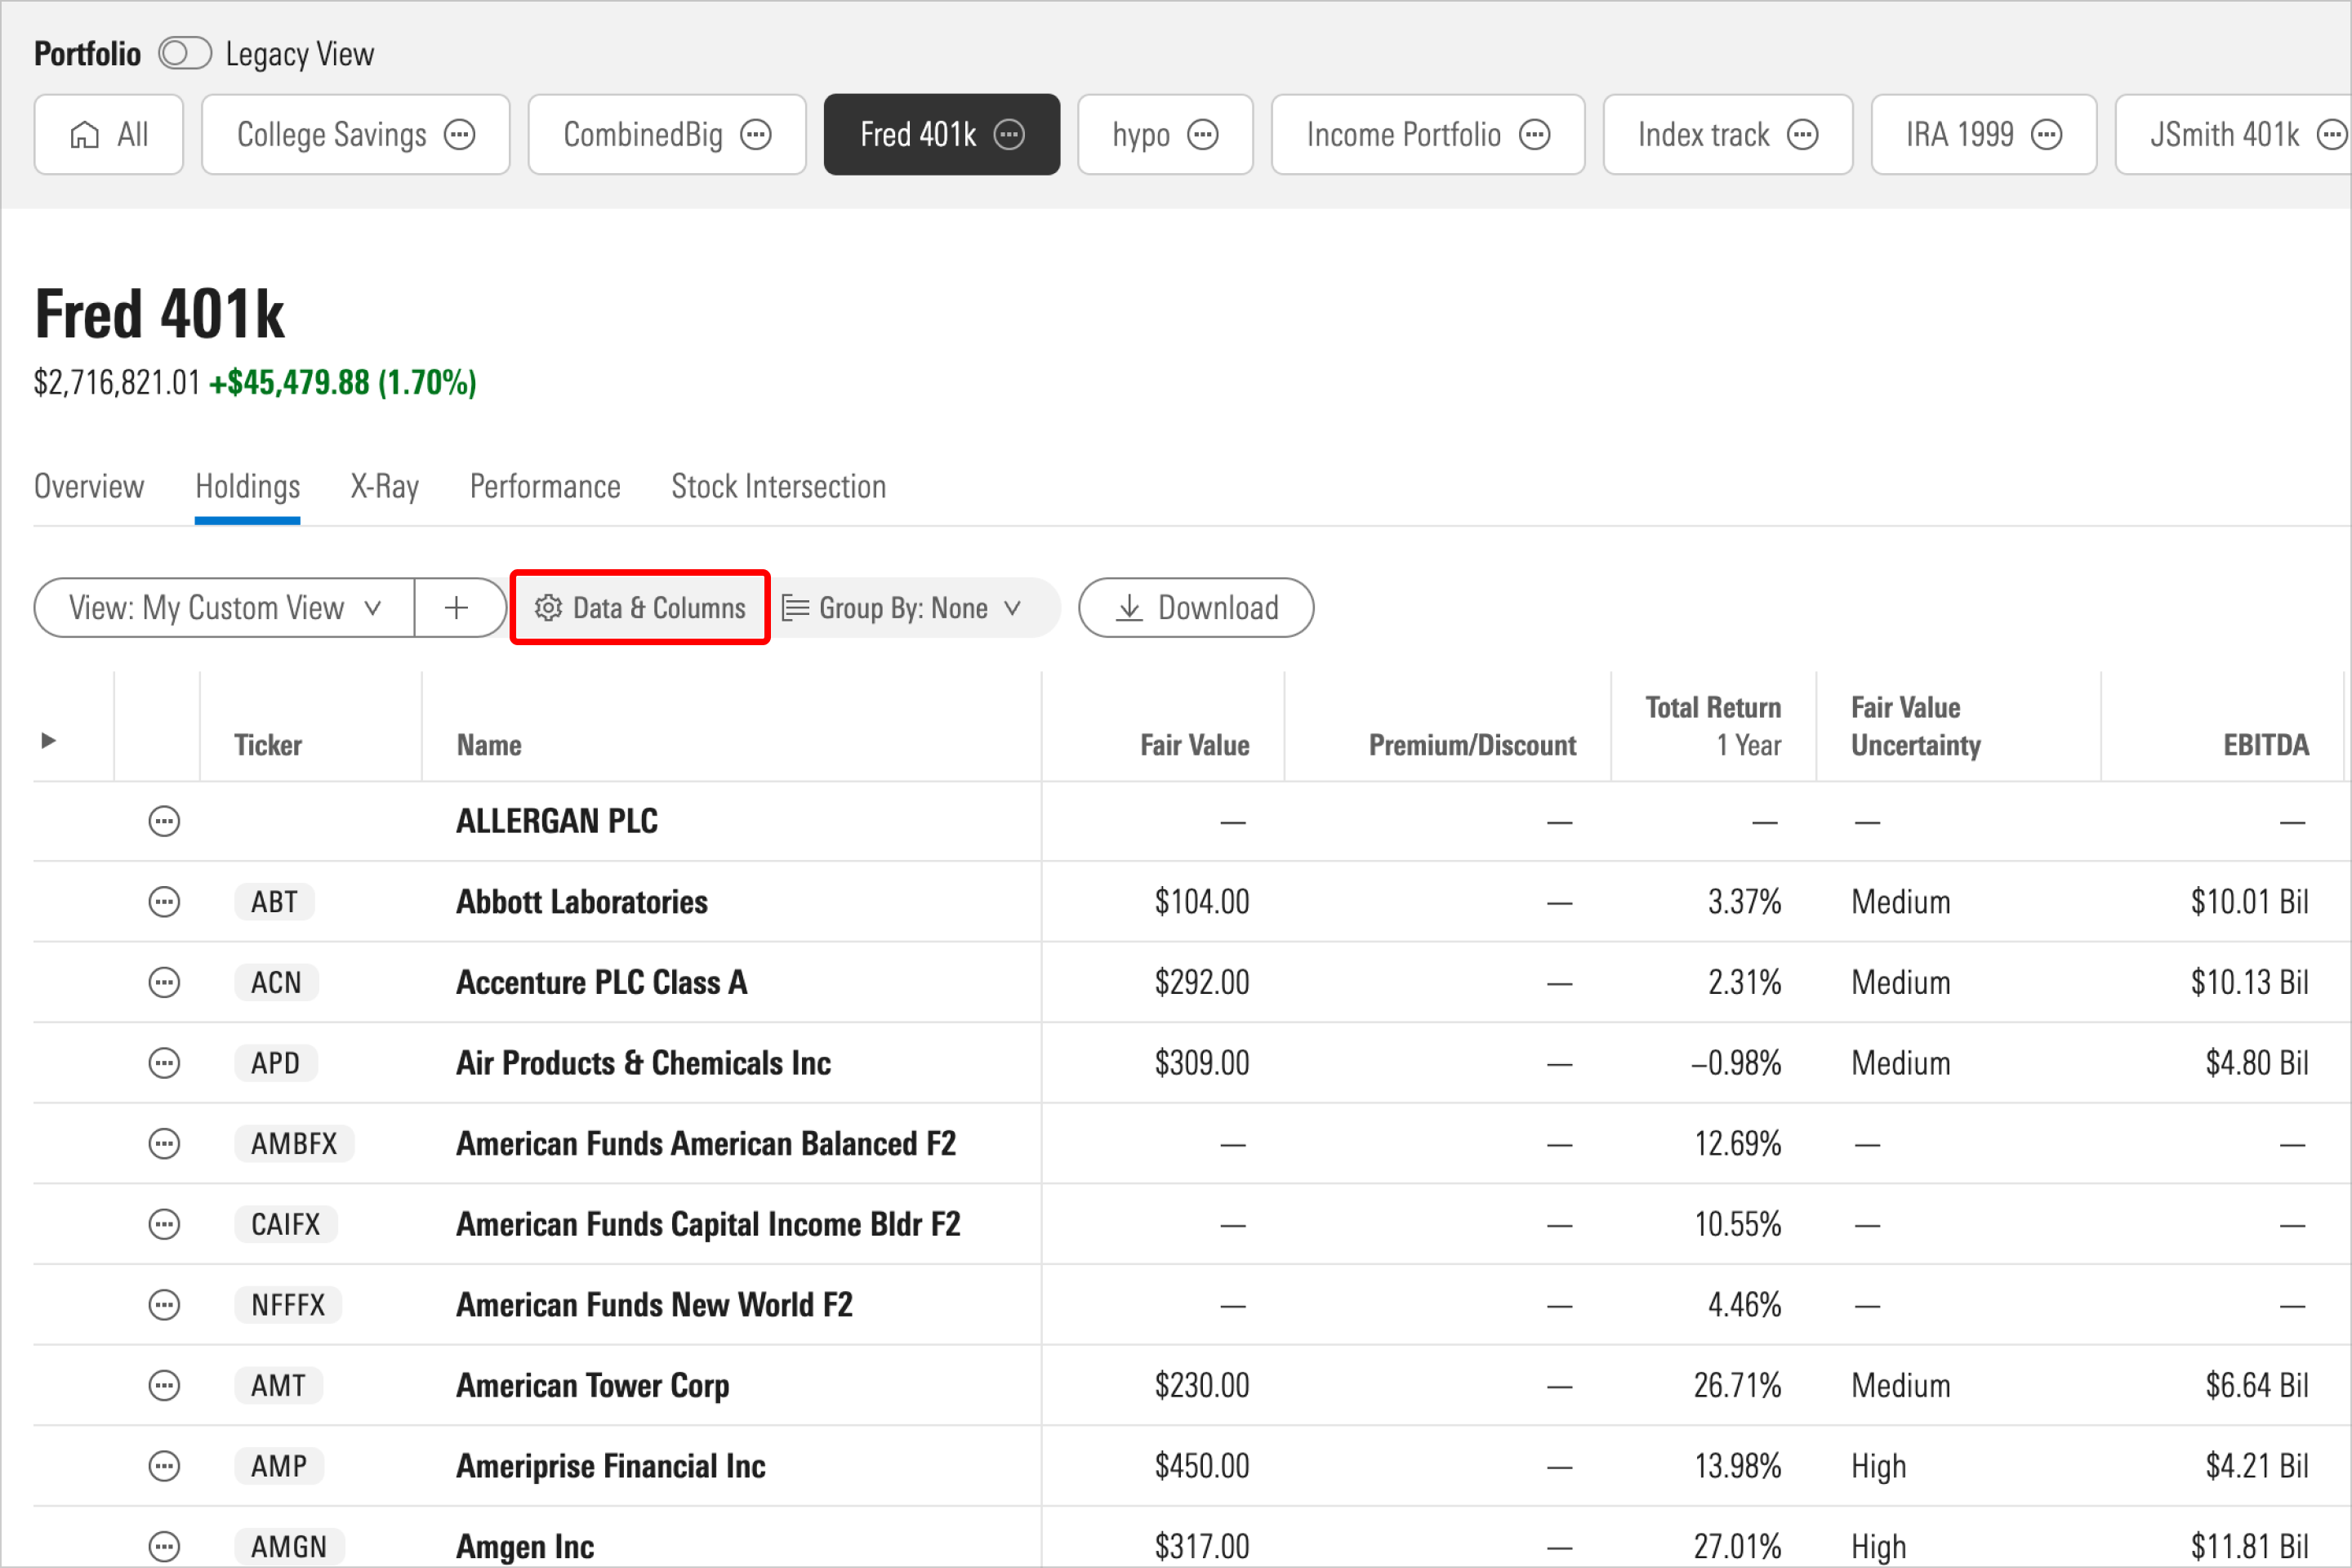Screen dimensions: 2352x1568
Task: Click the AMBFX ticker badge
Action: pos(294,1144)
